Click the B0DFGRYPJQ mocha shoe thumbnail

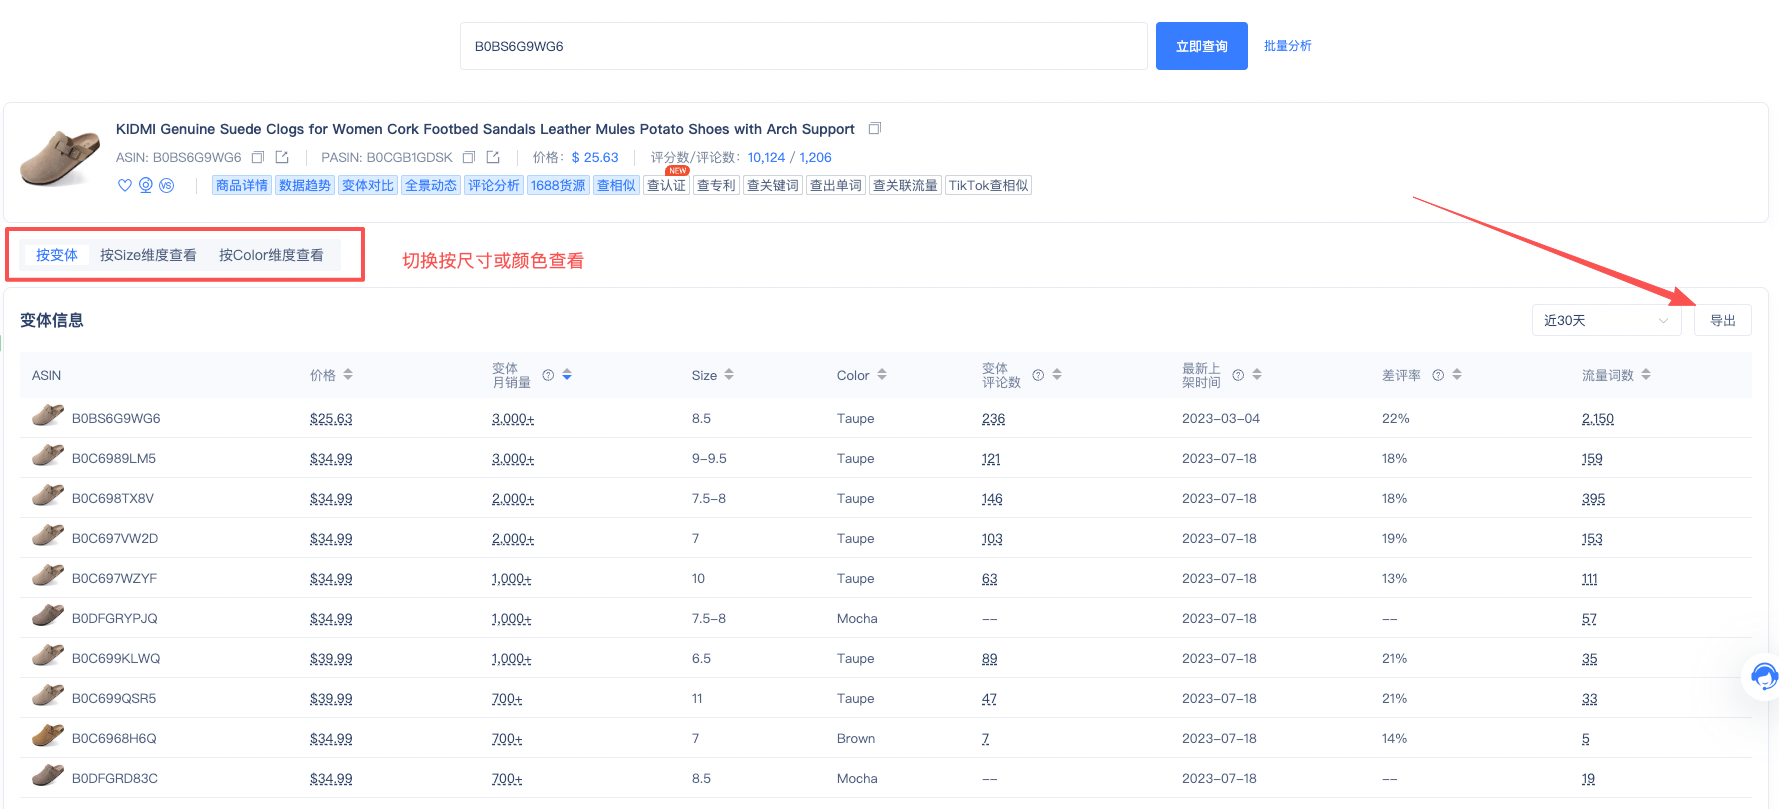pyautogui.click(x=48, y=616)
